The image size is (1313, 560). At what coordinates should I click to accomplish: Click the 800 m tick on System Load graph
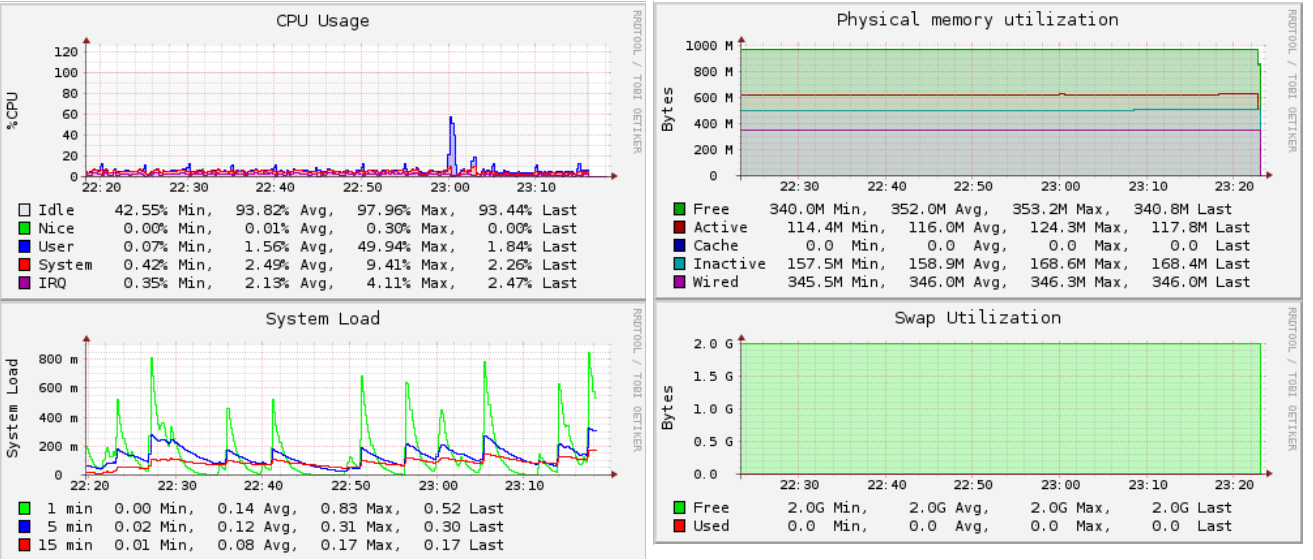[x=58, y=359]
